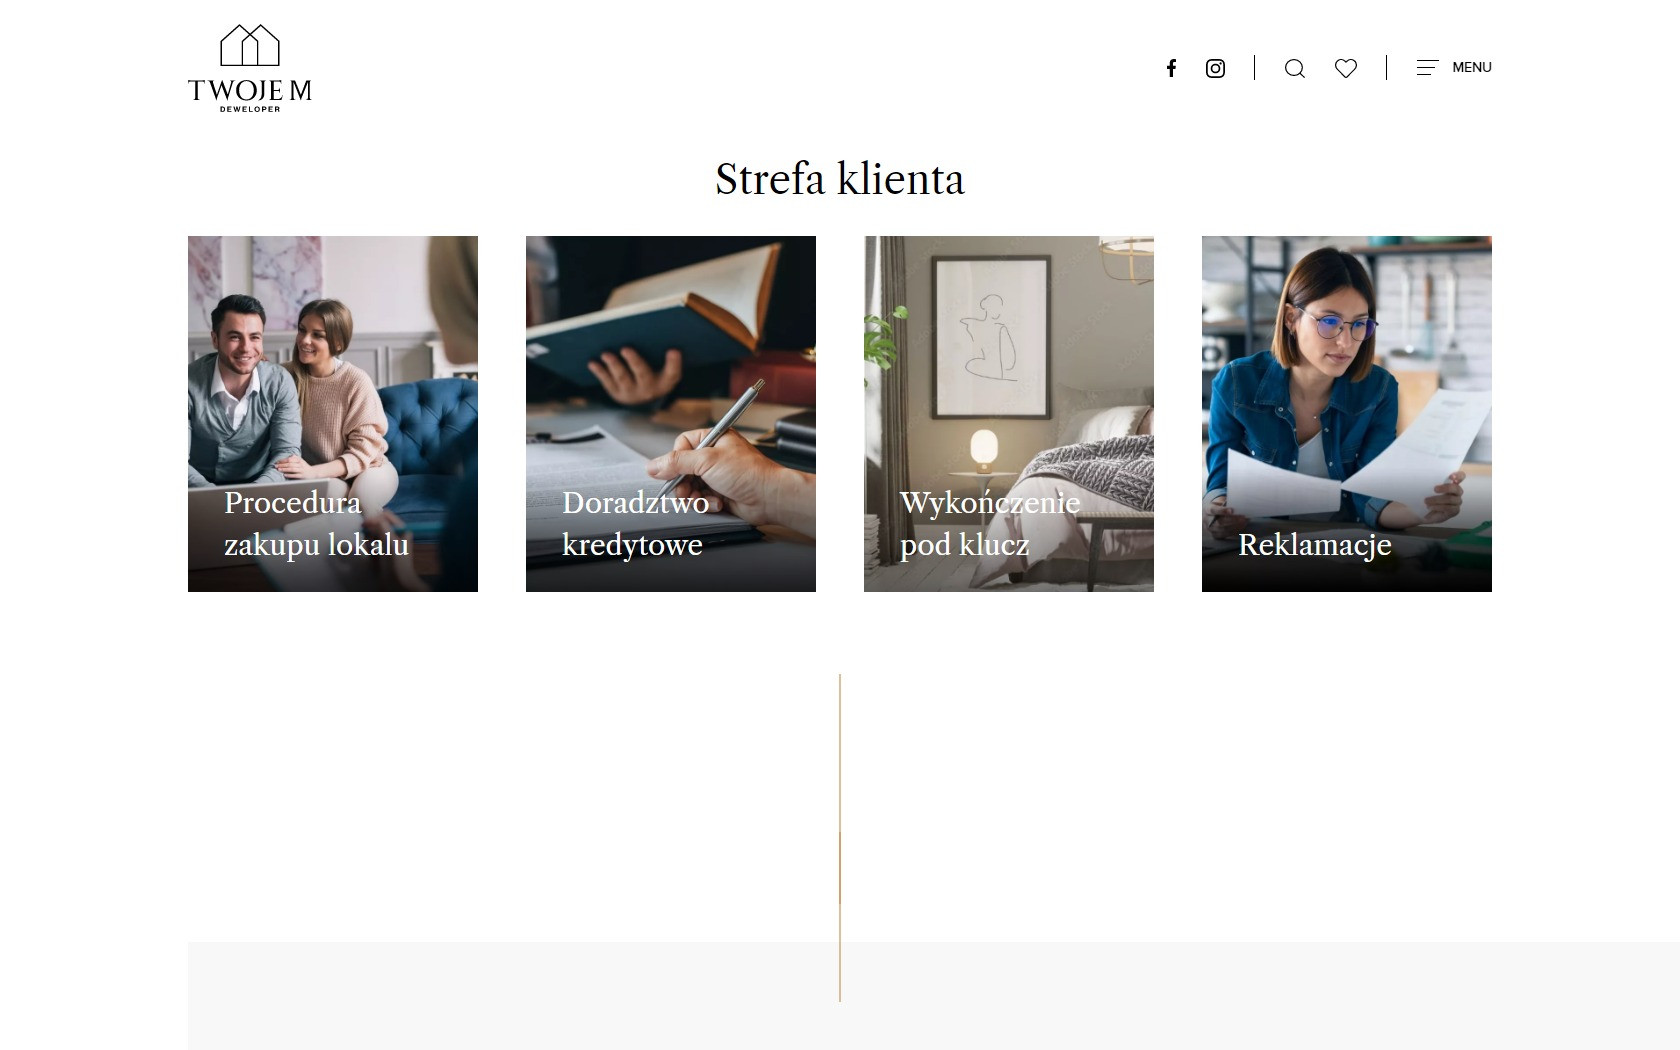1680x1050 pixels.
Task: Click the search magnifier icon
Action: click(x=1295, y=68)
